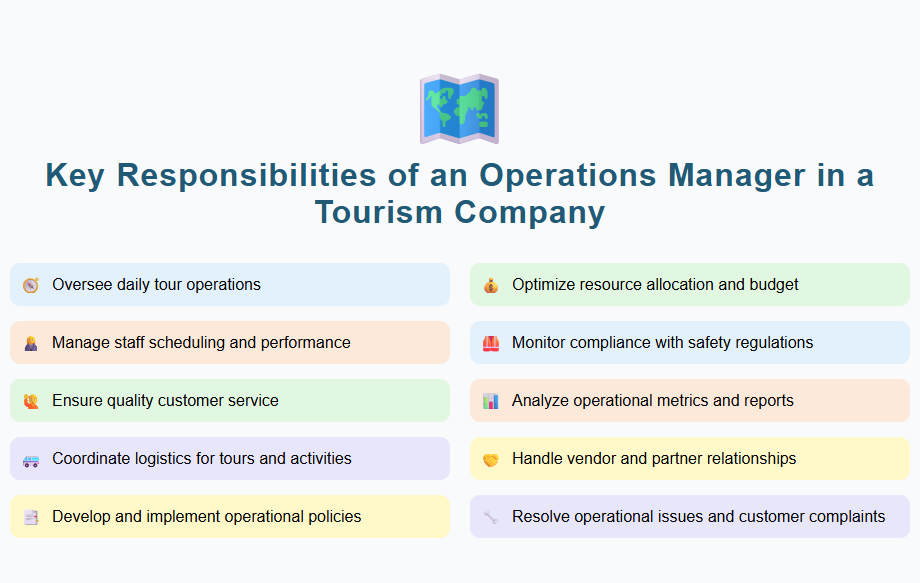
Task: Select 'Manage staff scheduling and performance'
Action: [x=229, y=342]
